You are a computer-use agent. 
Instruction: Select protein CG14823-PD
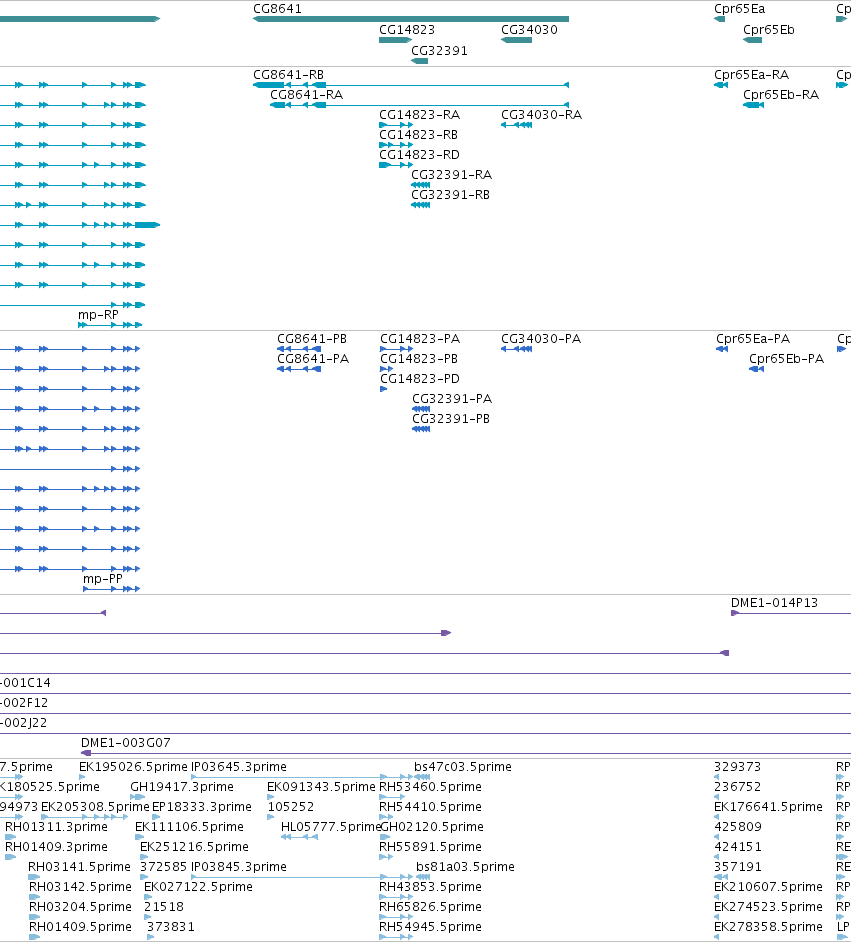click(x=384, y=389)
